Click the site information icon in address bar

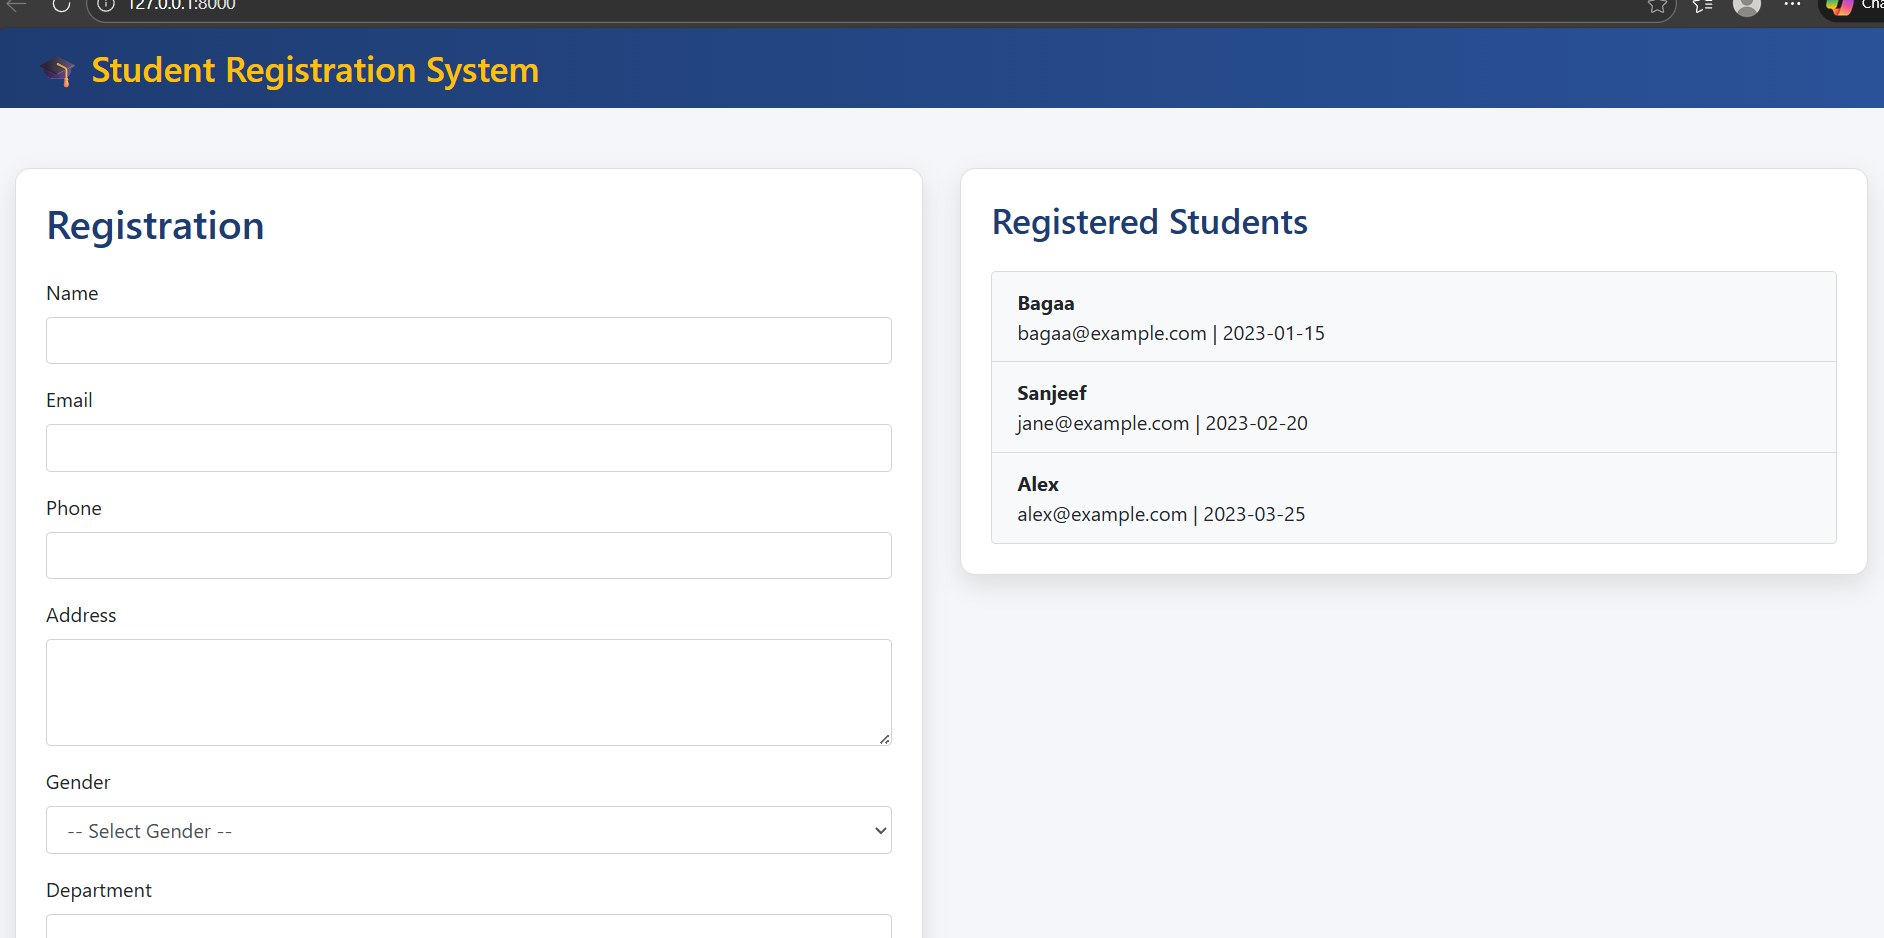click(x=106, y=5)
